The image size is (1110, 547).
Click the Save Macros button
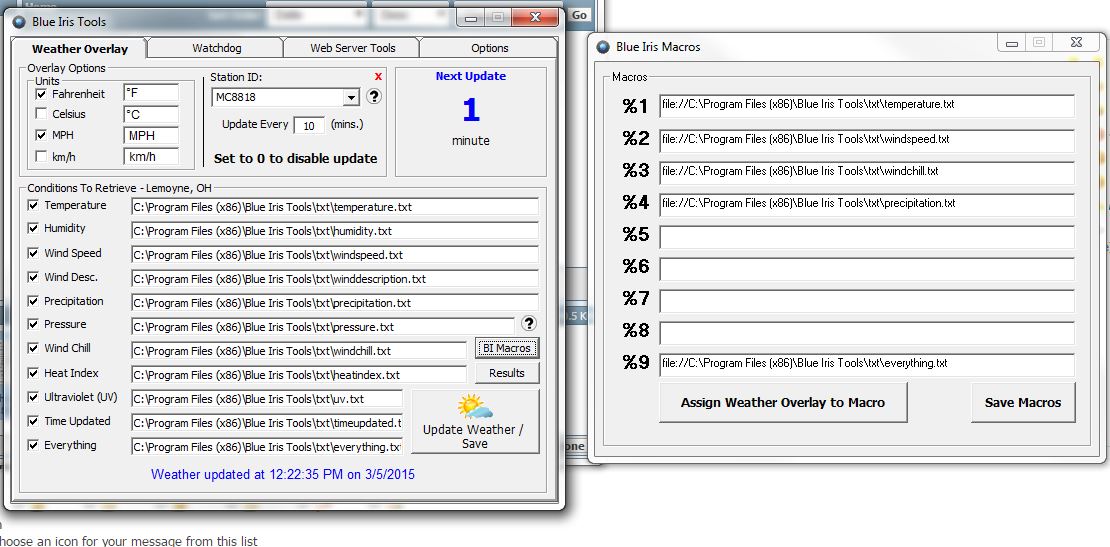[1023, 403]
